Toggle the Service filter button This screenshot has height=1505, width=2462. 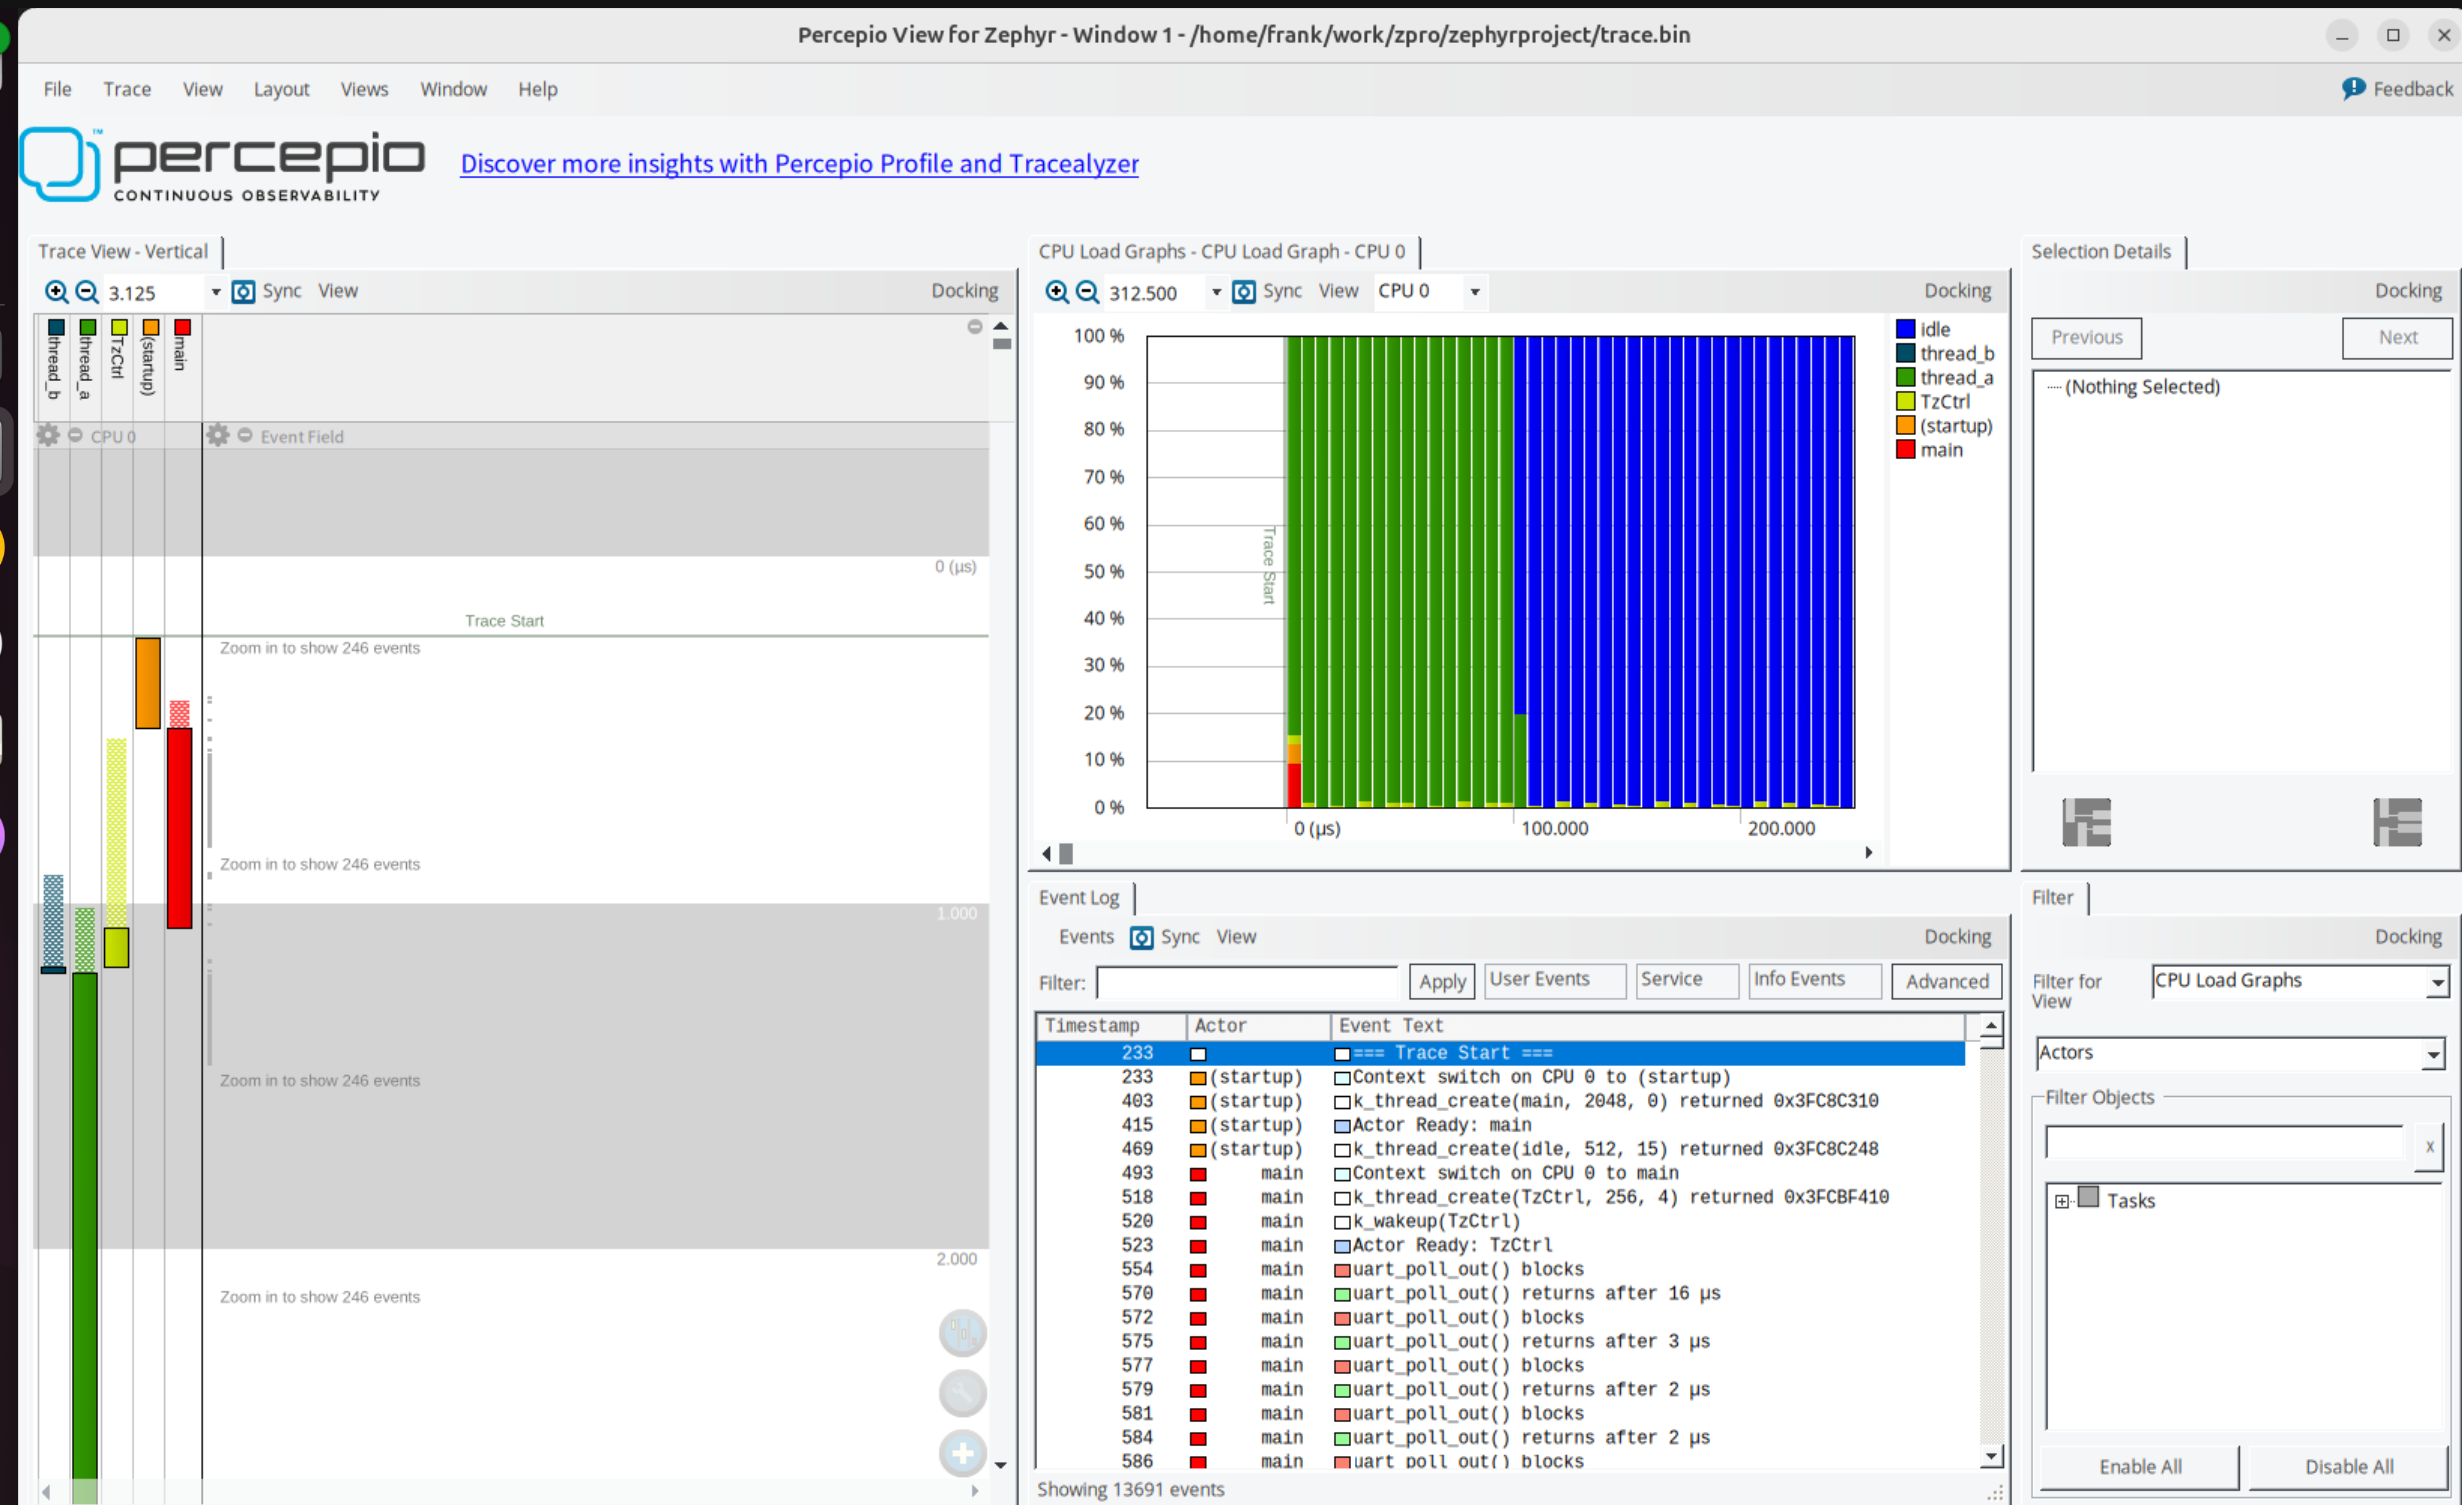1686,980
